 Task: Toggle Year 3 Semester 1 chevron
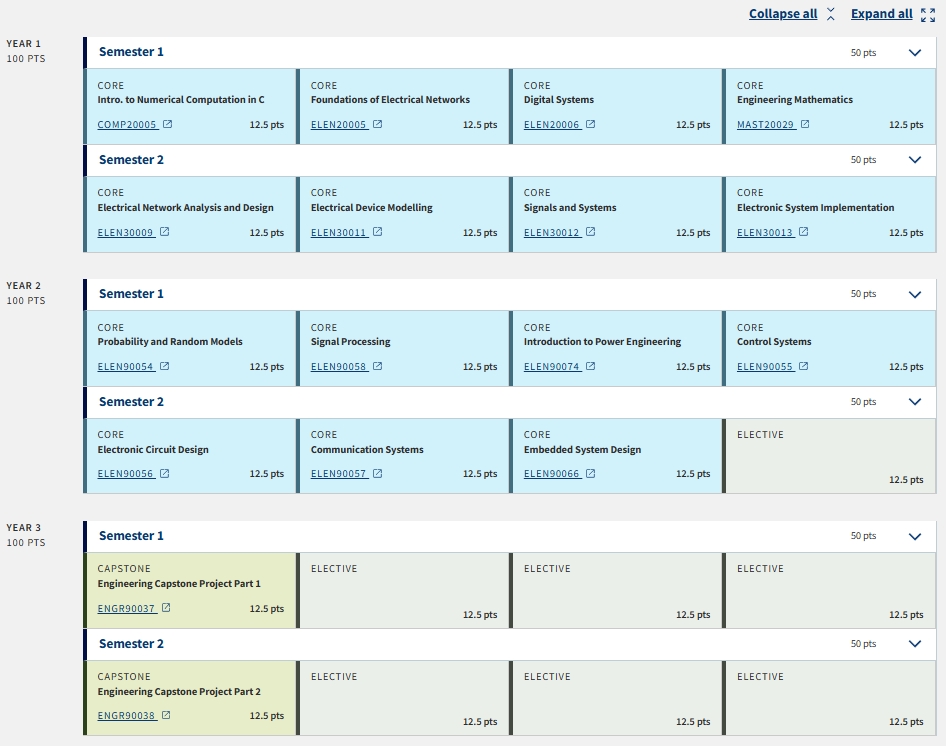(914, 536)
